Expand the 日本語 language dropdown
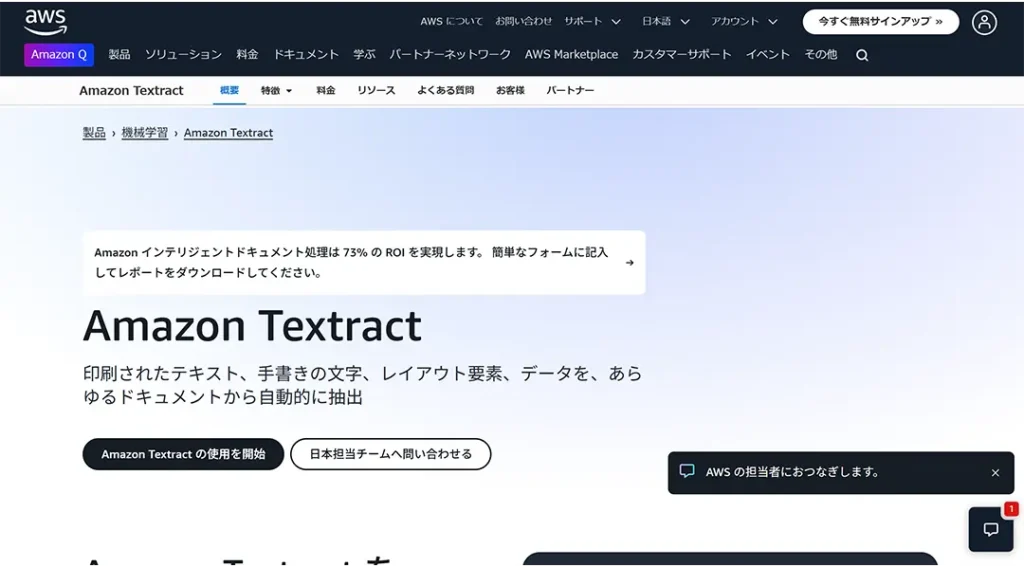This screenshot has height=567, width=1024. point(665,22)
